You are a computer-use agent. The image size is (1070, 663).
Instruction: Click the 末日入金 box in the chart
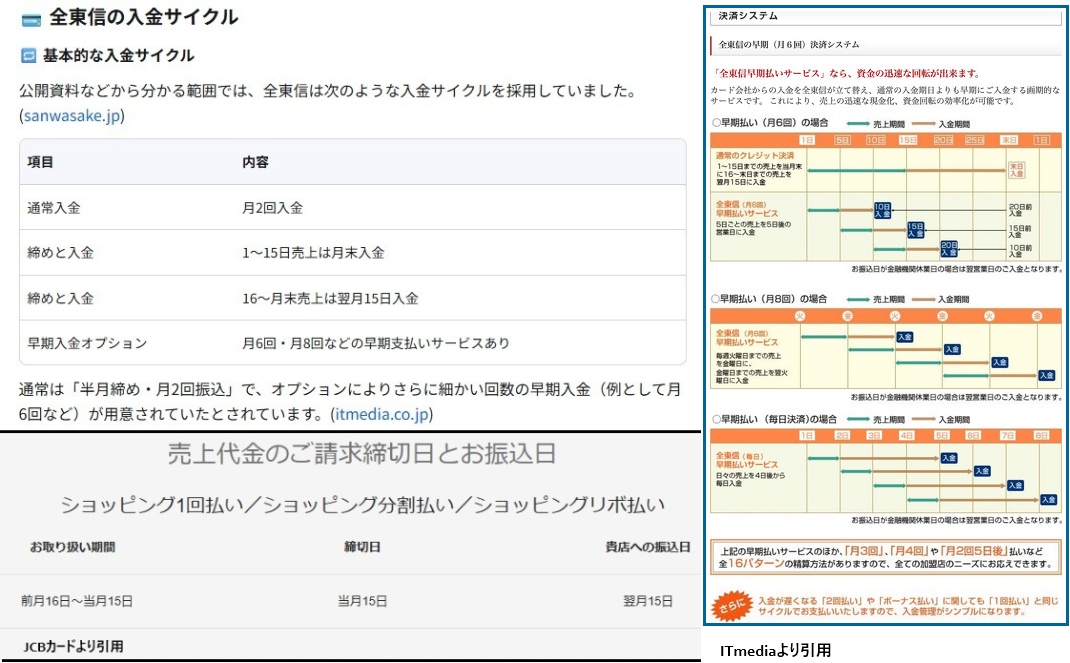pos(1016,170)
